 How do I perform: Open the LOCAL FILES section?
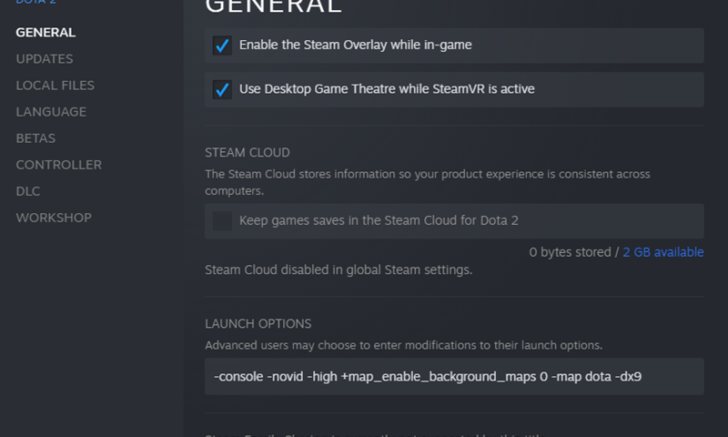(55, 85)
